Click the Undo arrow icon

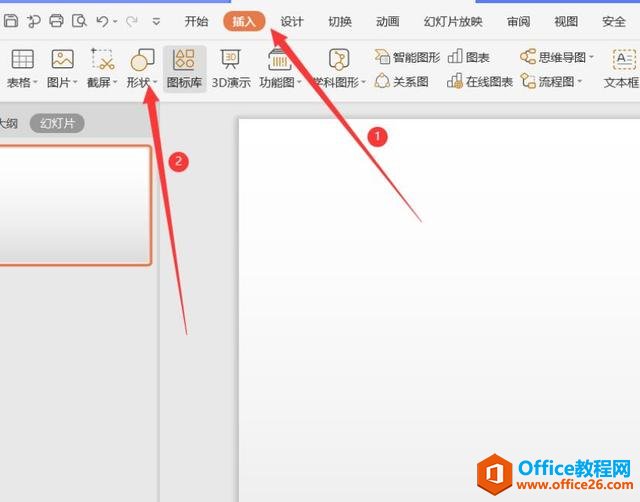pyautogui.click(x=102, y=21)
